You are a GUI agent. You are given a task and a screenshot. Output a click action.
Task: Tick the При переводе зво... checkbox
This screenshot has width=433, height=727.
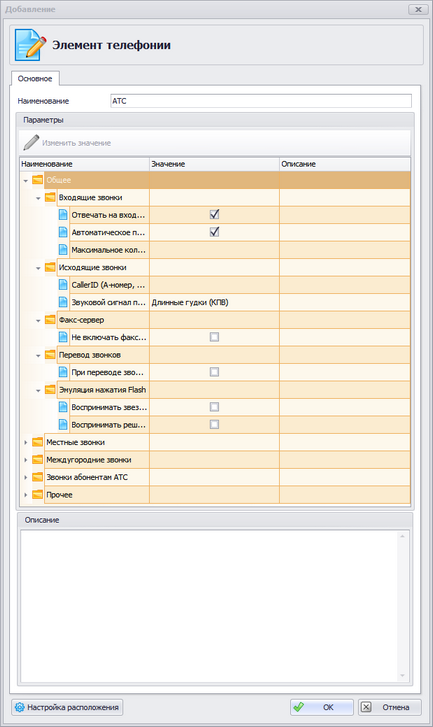(214, 372)
